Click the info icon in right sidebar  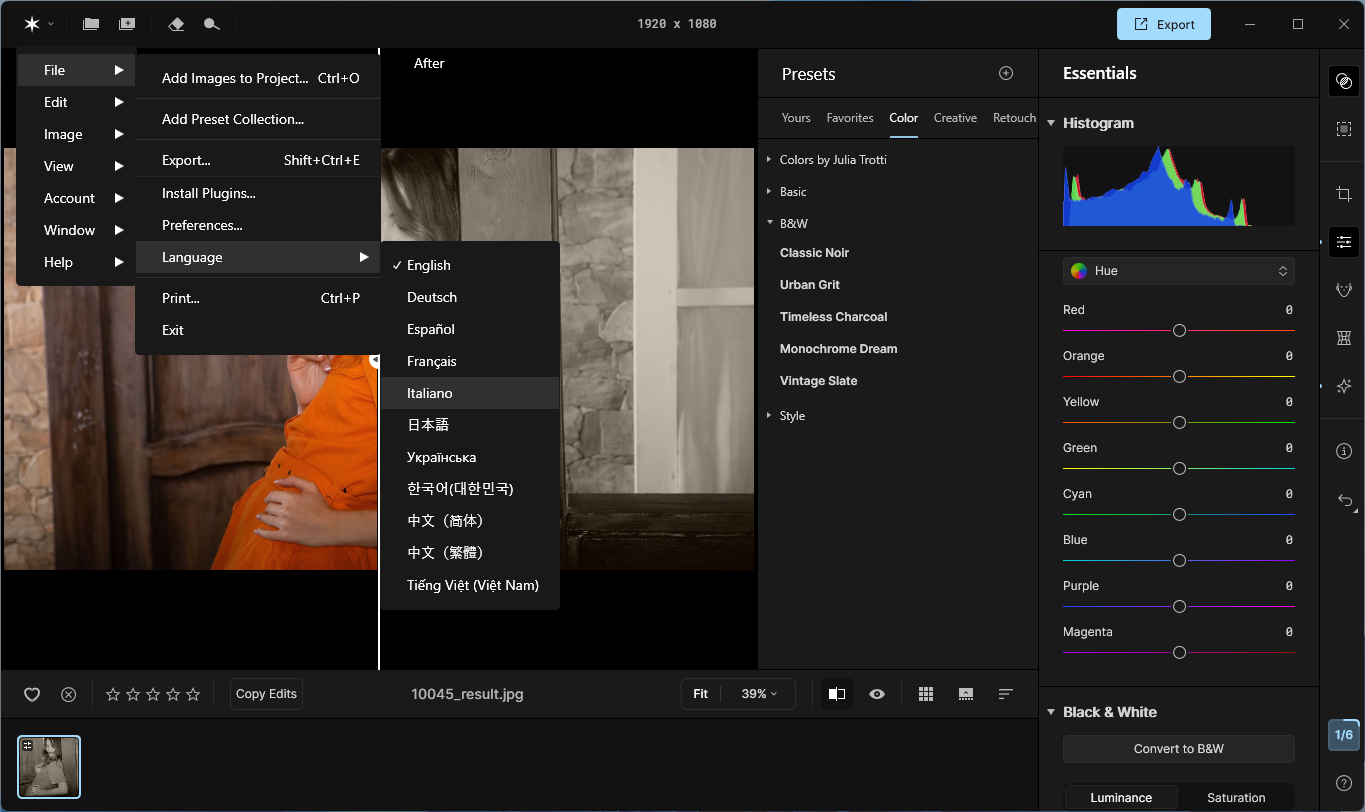point(1343,451)
